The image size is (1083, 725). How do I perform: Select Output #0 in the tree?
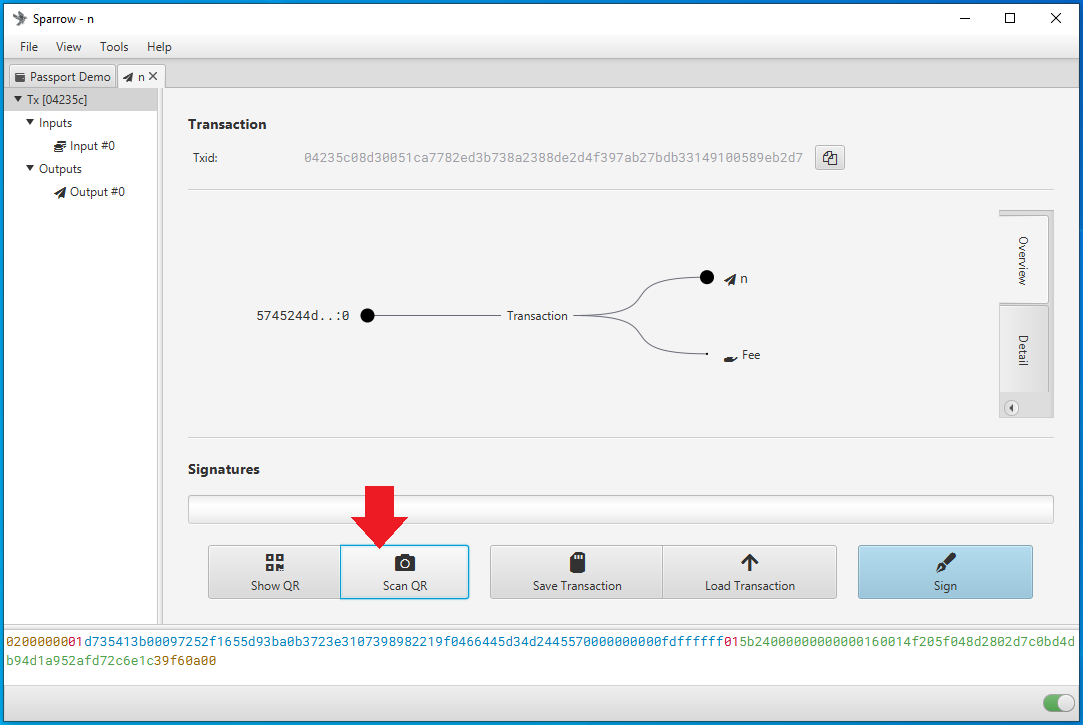click(89, 192)
